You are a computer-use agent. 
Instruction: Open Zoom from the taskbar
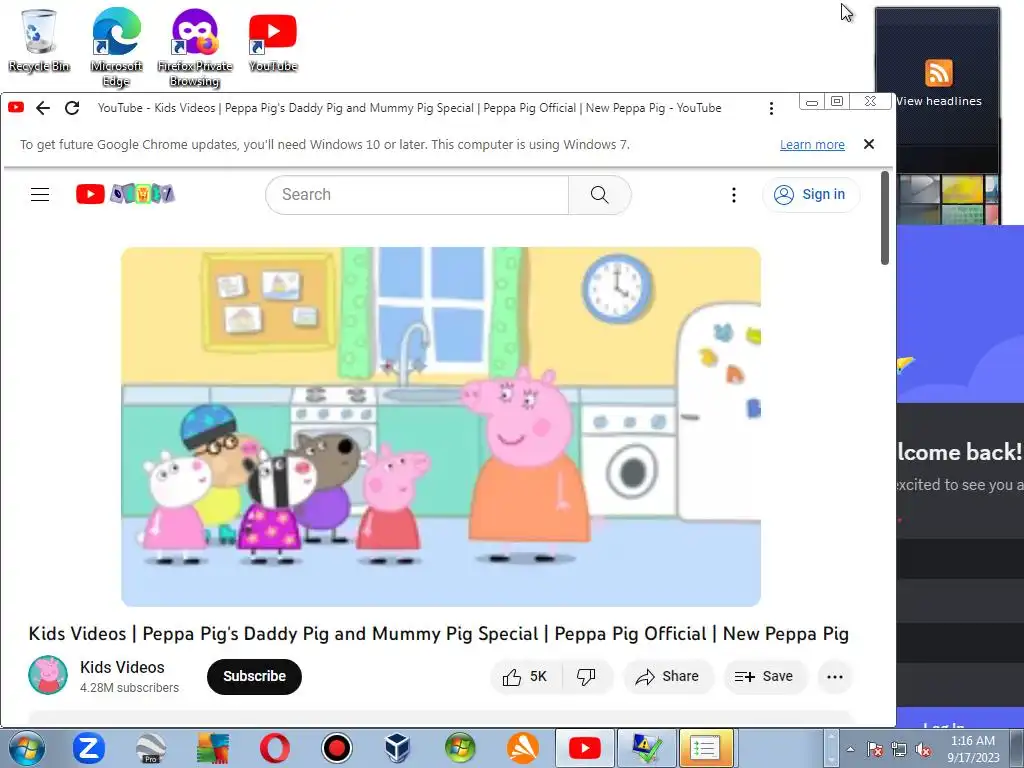89,748
